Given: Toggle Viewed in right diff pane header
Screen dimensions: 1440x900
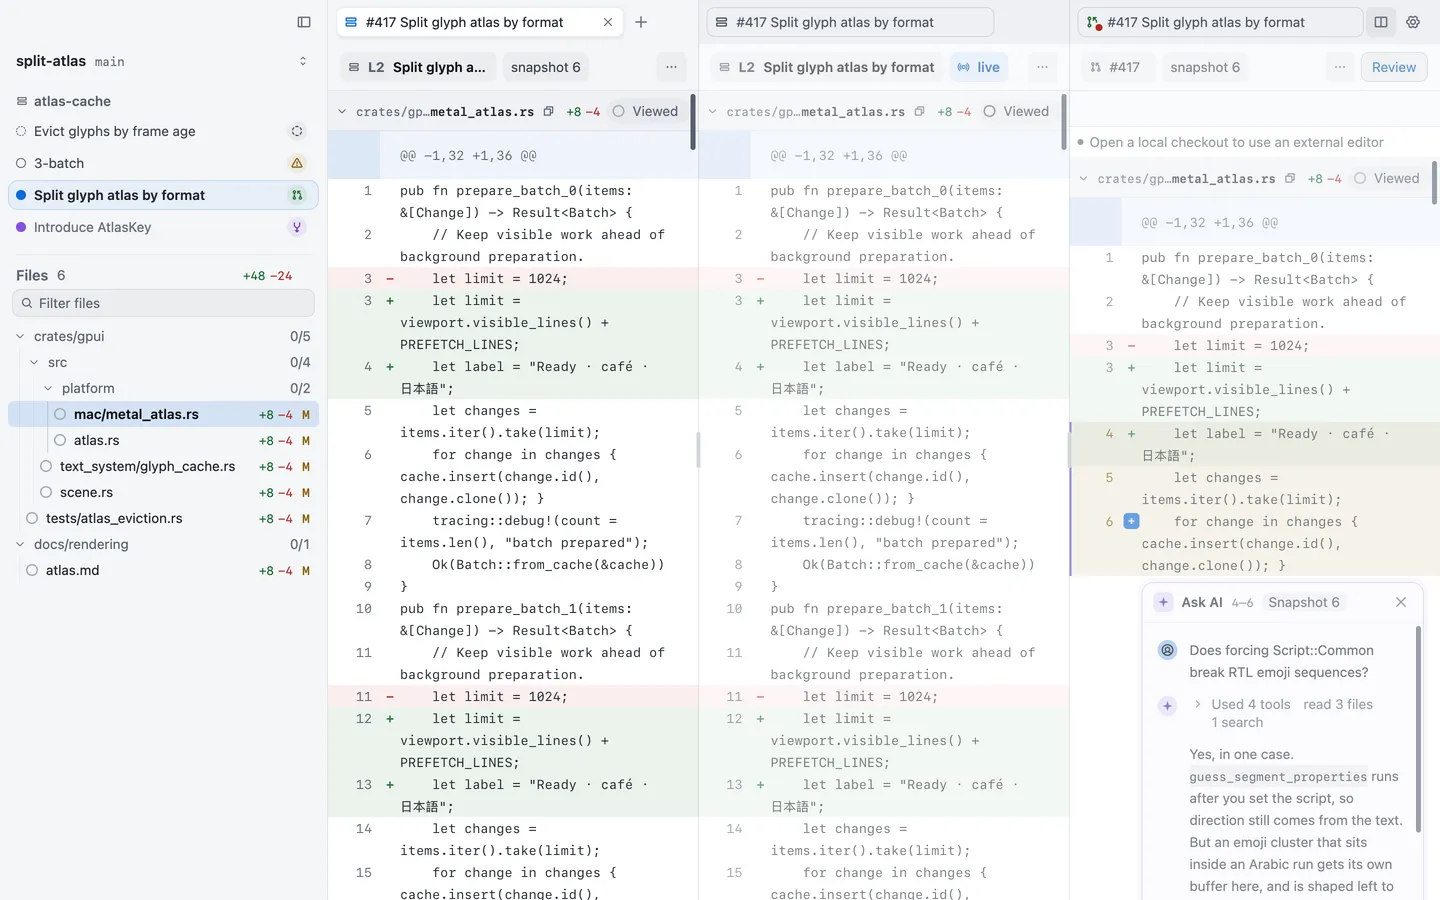Looking at the screenshot, I should coord(1387,179).
